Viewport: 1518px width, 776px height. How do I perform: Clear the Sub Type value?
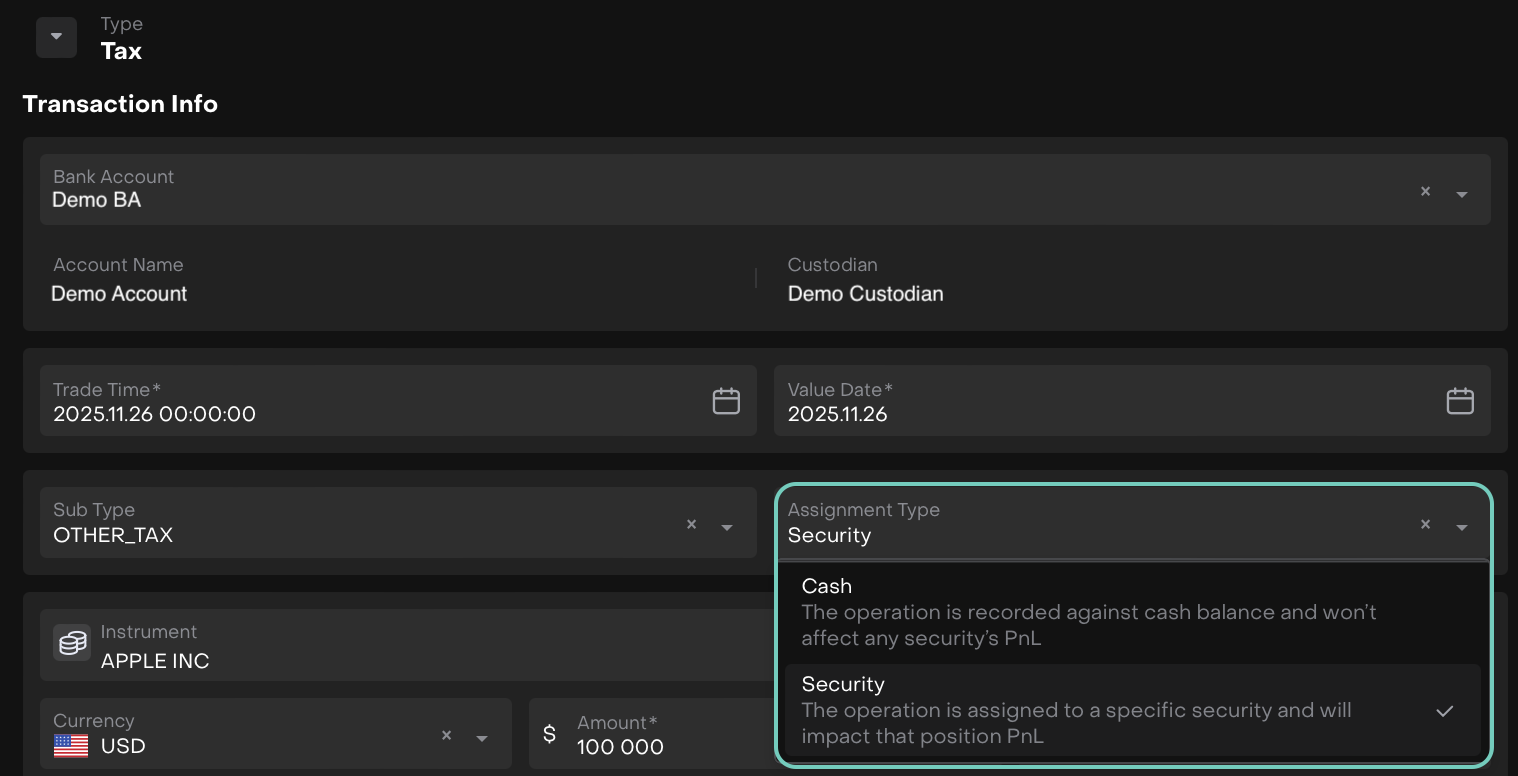pos(691,525)
